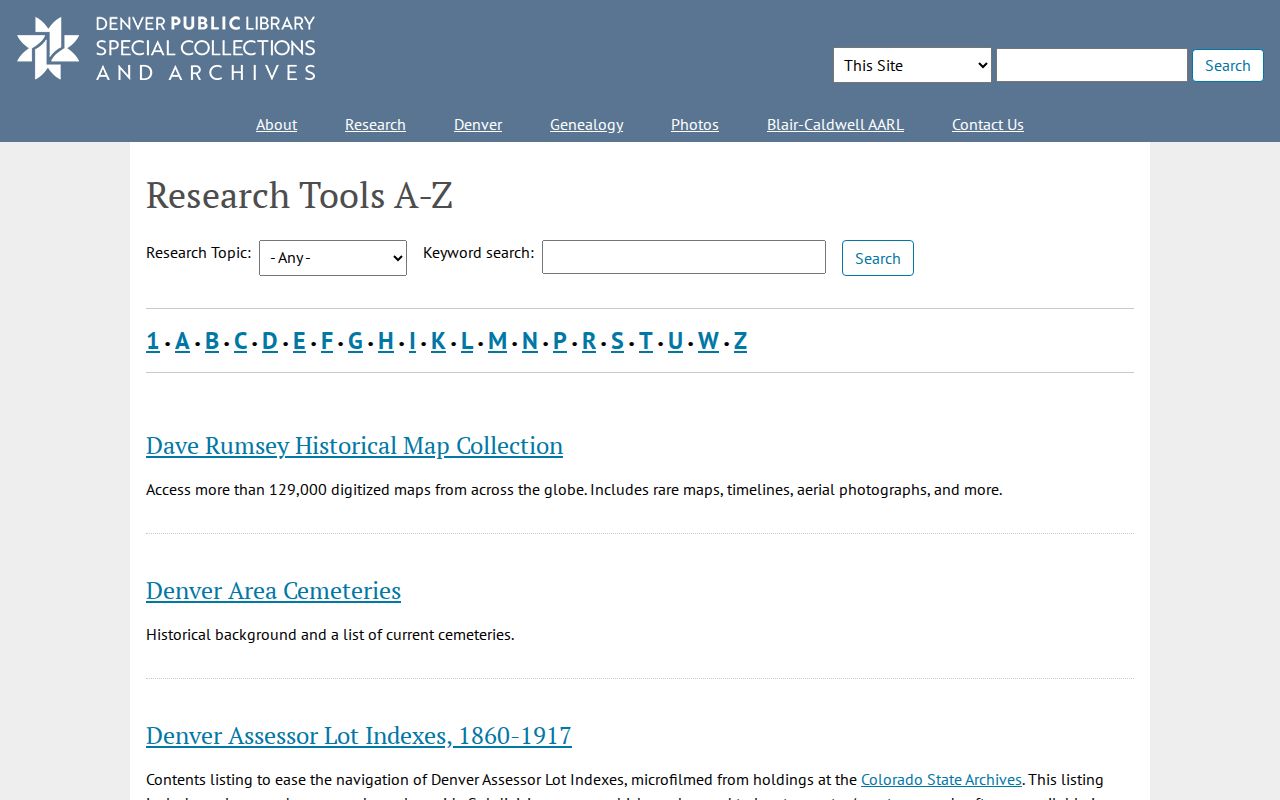
Task: Click the Denver Public Library logo
Action: (x=166, y=48)
